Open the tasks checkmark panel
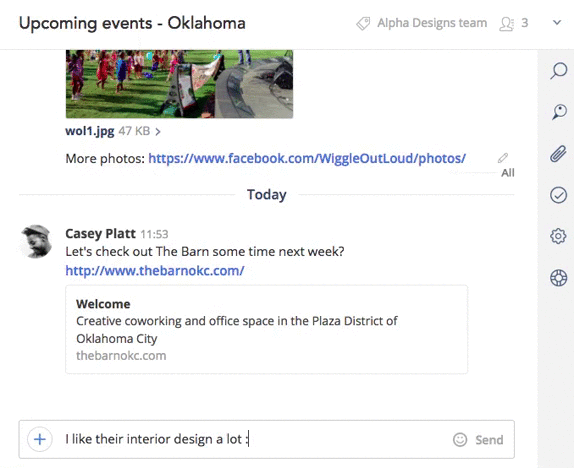This screenshot has height=468, width=574. pyautogui.click(x=558, y=195)
